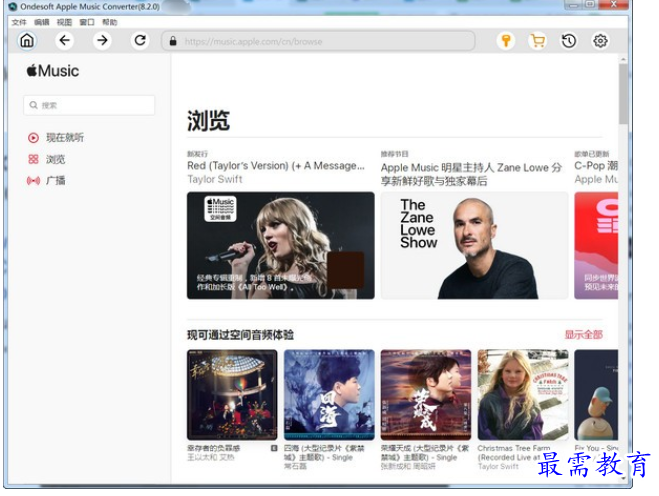This screenshot has height=496, width=659.
Task: Open the Taylor Swift Red banner image
Action: pos(281,245)
